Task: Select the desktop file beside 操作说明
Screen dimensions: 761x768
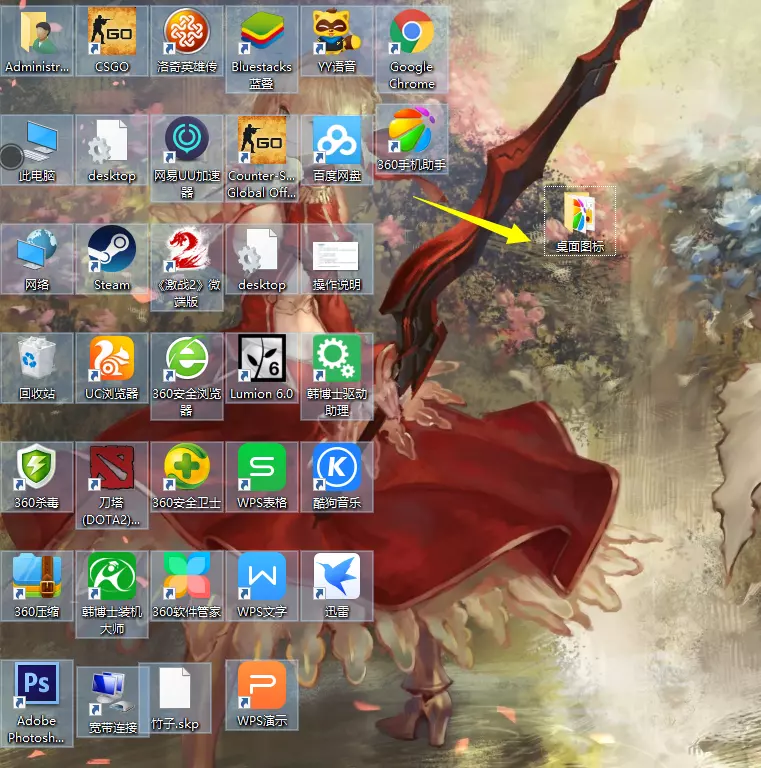Action: click(x=262, y=259)
